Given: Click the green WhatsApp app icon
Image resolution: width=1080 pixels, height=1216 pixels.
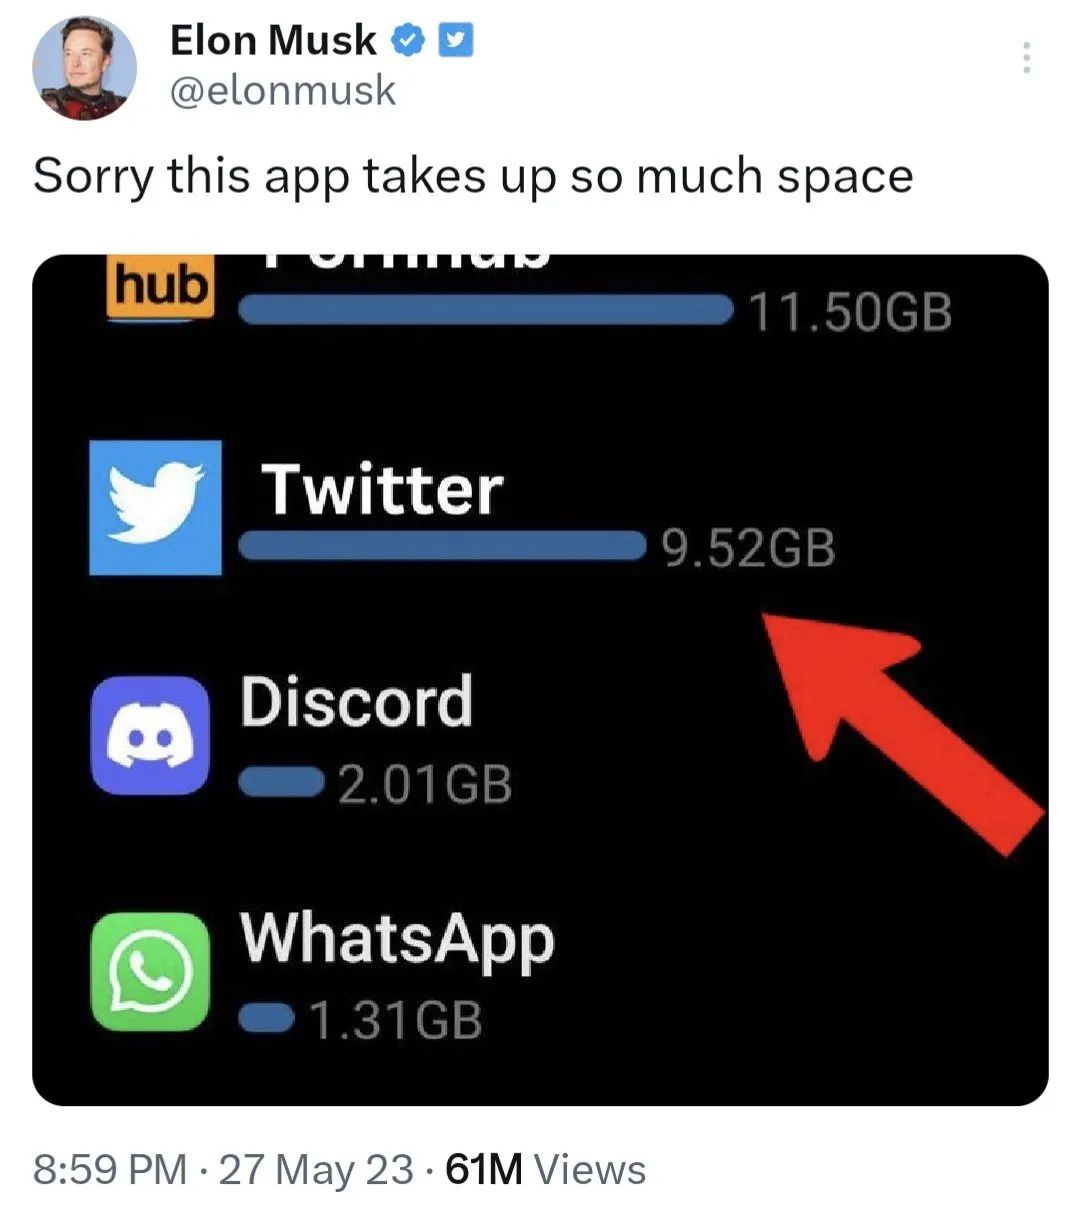Looking at the screenshot, I should click(151, 970).
